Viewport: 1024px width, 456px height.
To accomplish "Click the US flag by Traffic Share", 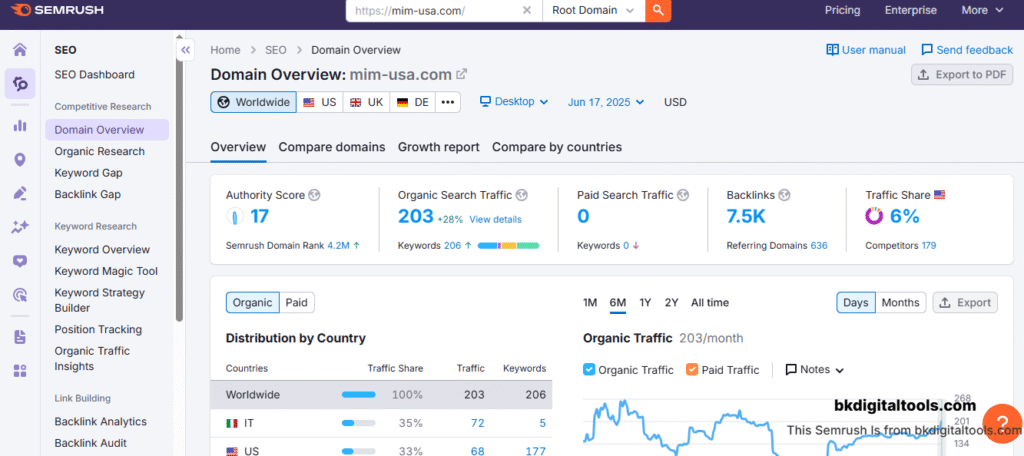I will point(940,195).
